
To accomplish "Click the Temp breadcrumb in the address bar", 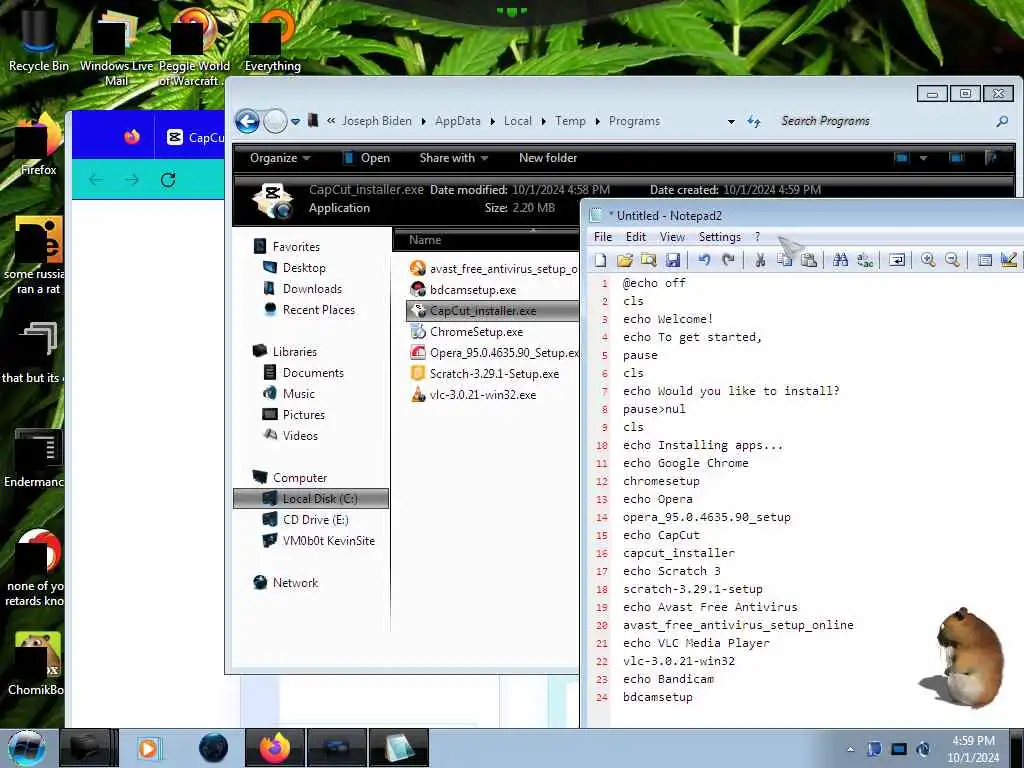I will point(570,121).
